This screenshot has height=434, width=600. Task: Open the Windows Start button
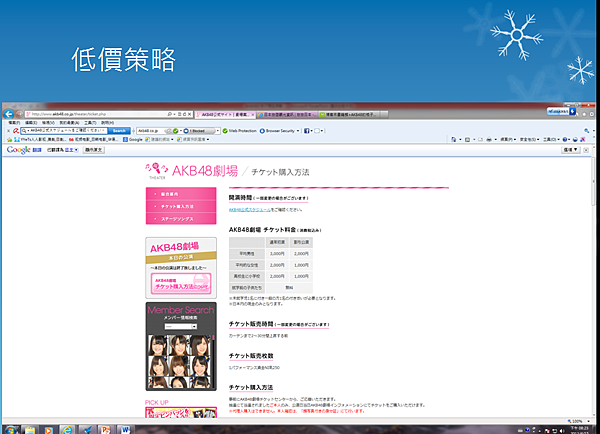[10, 429]
